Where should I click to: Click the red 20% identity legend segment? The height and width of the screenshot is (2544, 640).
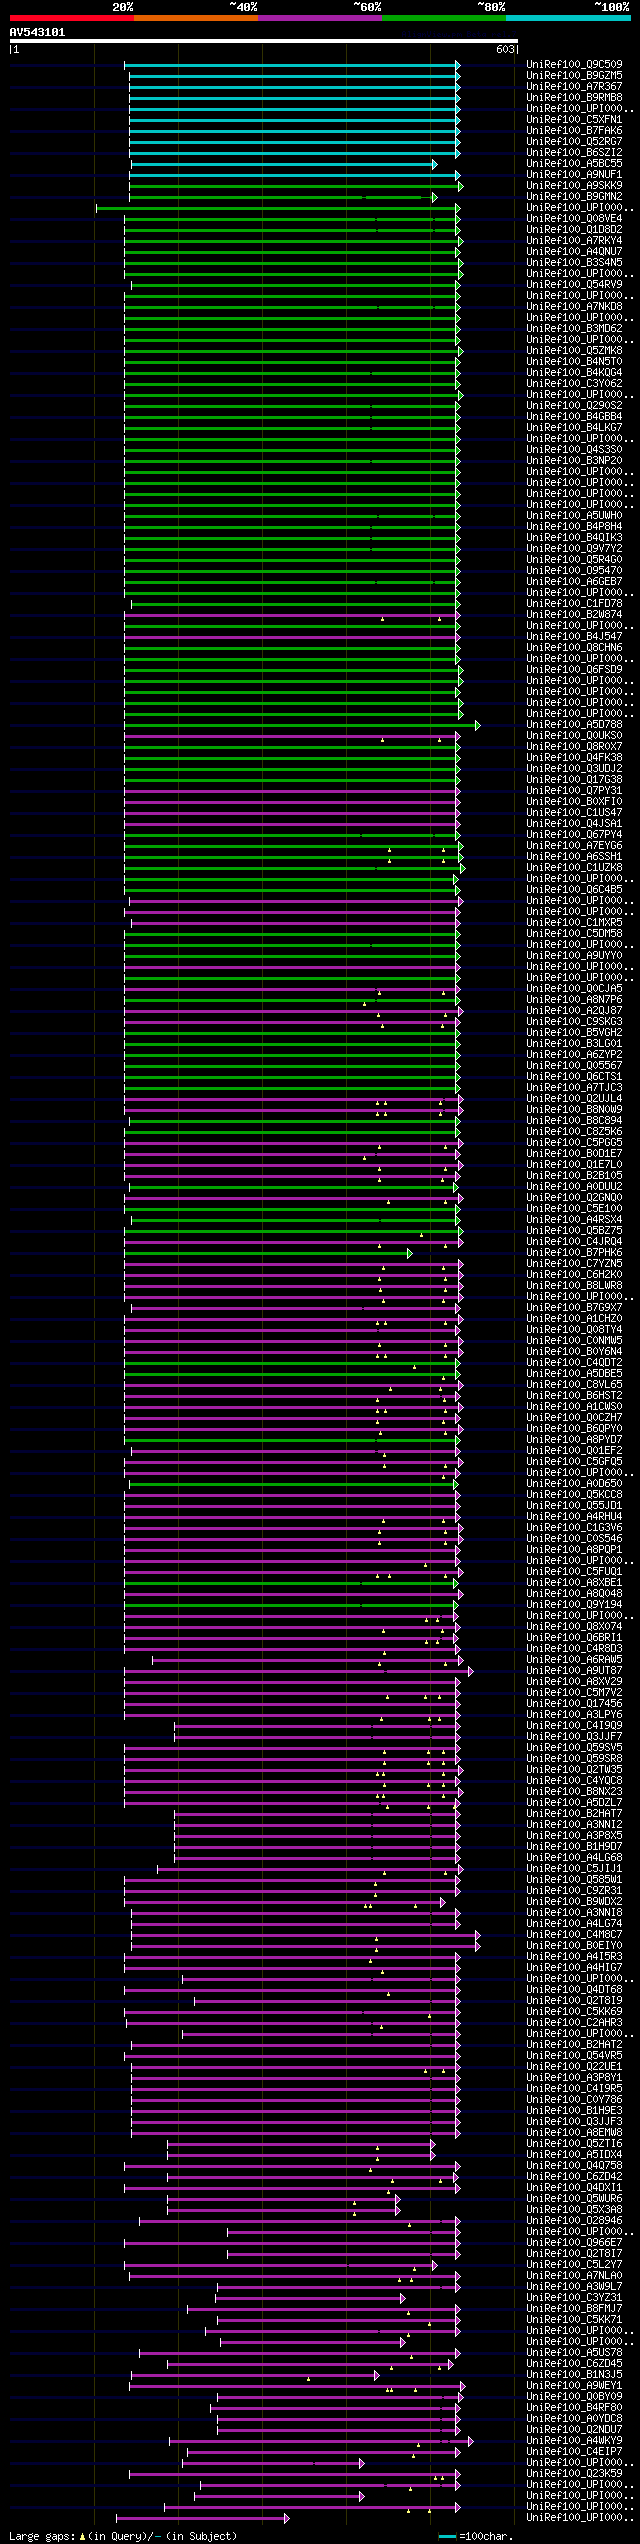point(71,18)
